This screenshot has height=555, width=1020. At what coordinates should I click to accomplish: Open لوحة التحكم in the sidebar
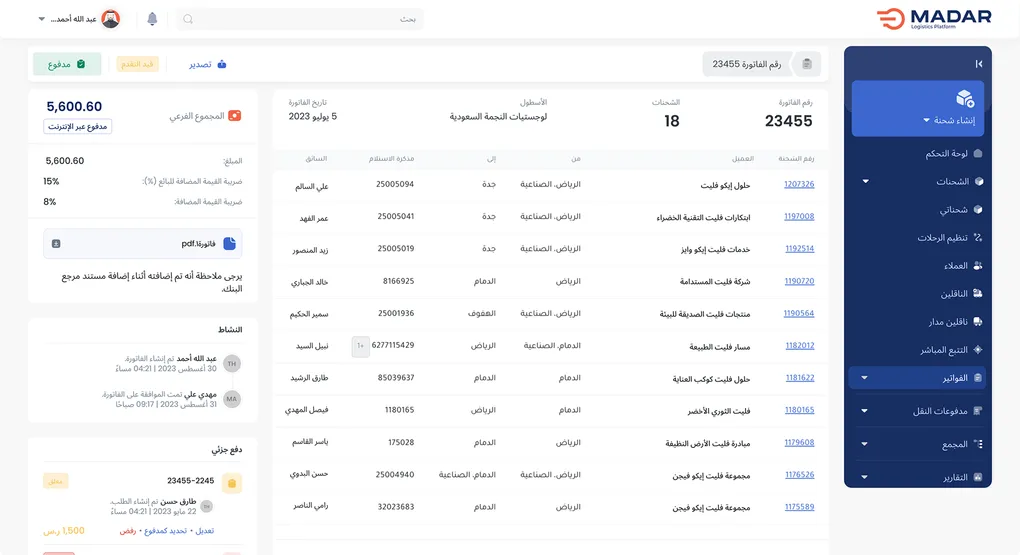tap(945, 154)
